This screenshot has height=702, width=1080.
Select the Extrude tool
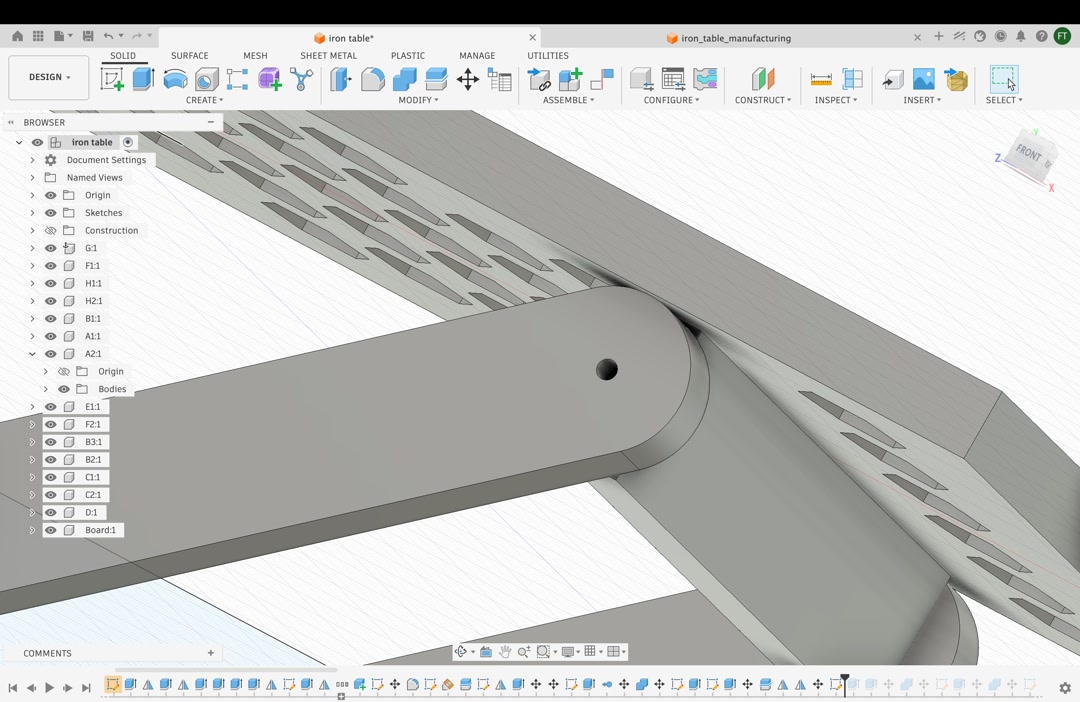pyautogui.click(x=143, y=79)
